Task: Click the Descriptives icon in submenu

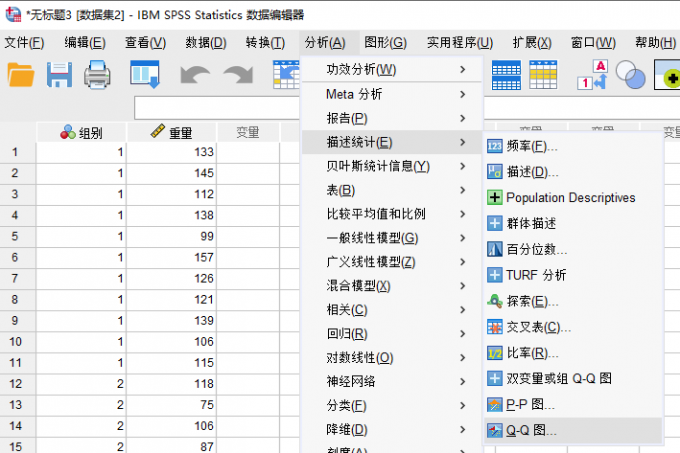Action: [x=494, y=172]
